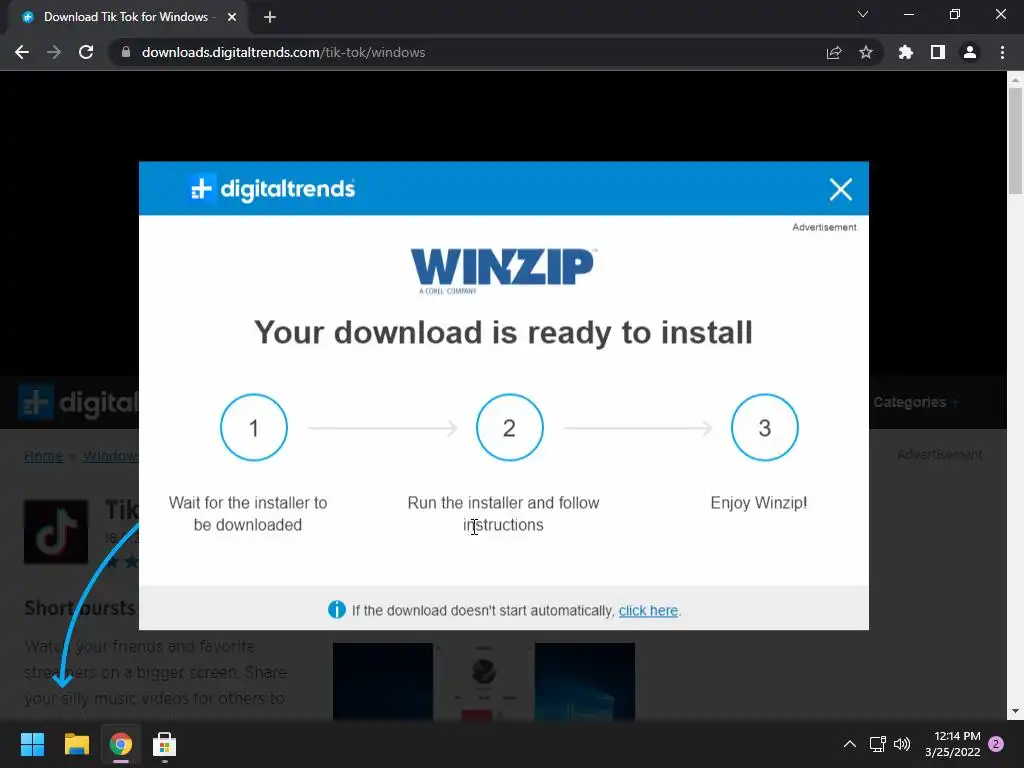Click 'Wait for the installer to be downloaded'
Image resolution: width=1024 pixels, height=768 pixels.
point(248,514)
